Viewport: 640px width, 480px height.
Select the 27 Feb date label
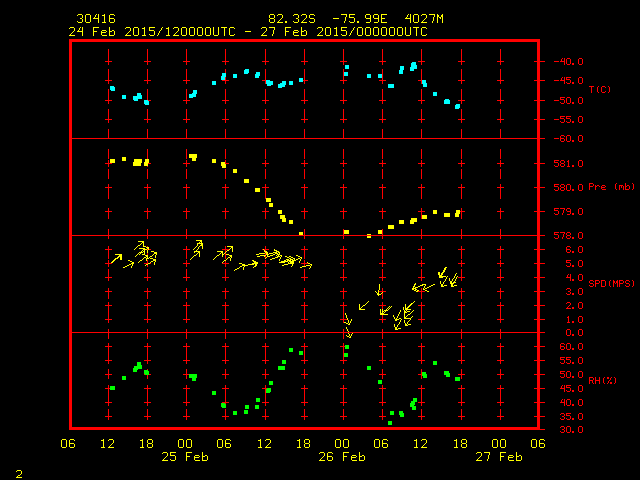point(498,456)
